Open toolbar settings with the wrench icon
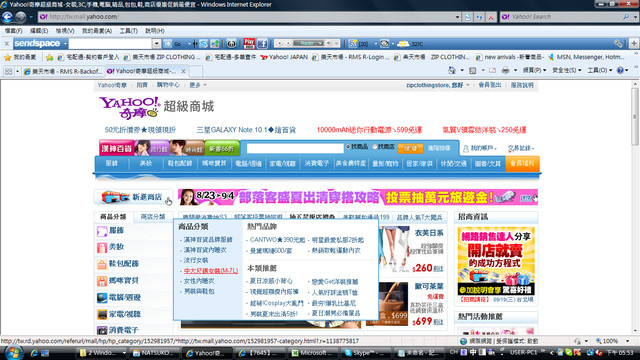 click(x=618, y=43)
